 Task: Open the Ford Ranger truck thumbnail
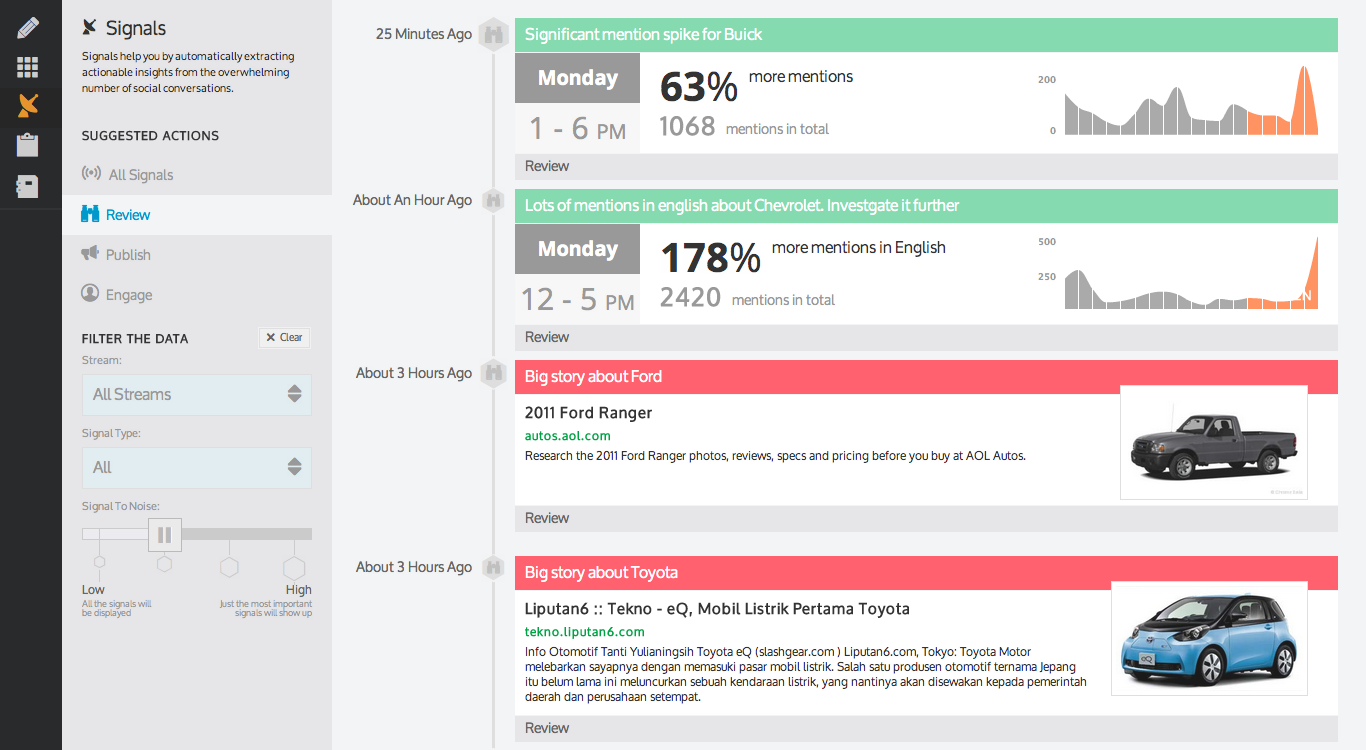(x=1213, y=442)
